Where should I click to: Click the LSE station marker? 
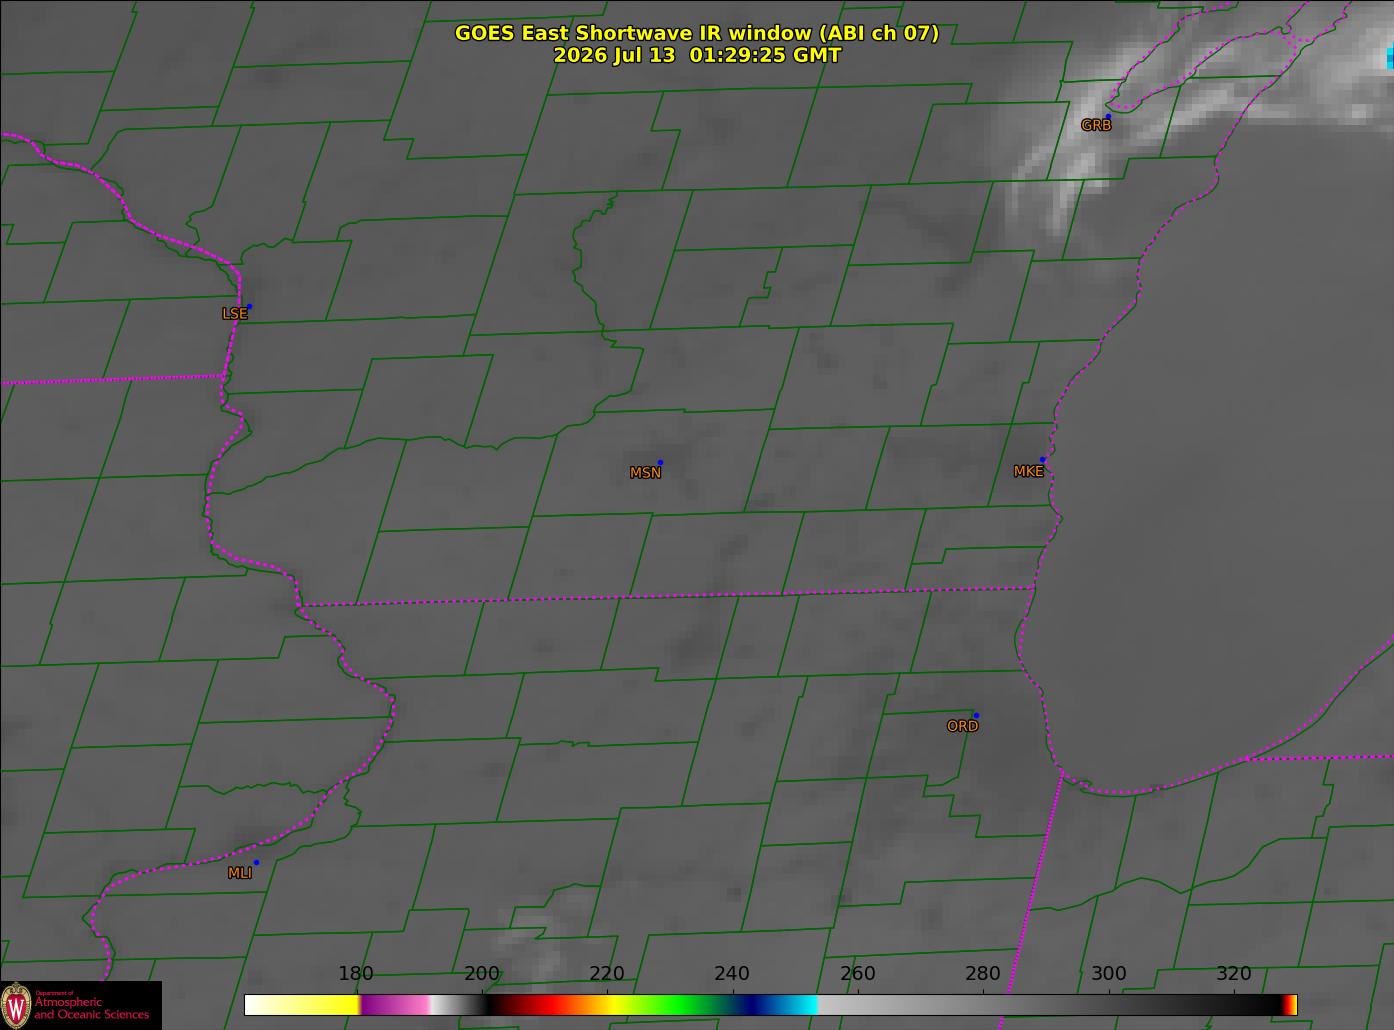[249, 306]
